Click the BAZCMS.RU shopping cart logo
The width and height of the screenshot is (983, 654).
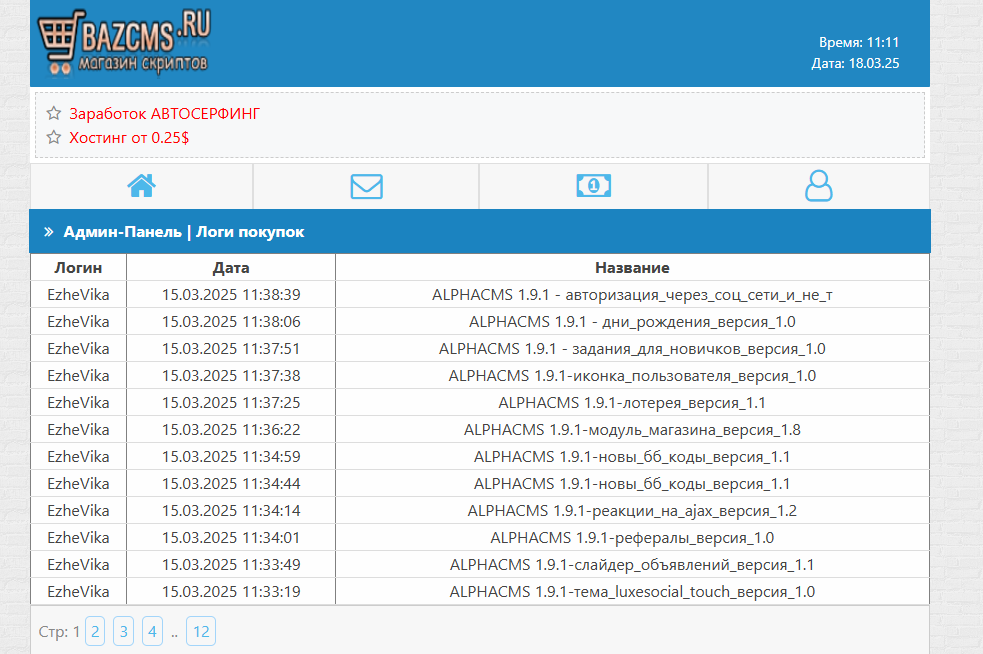(x=124, y=43)
